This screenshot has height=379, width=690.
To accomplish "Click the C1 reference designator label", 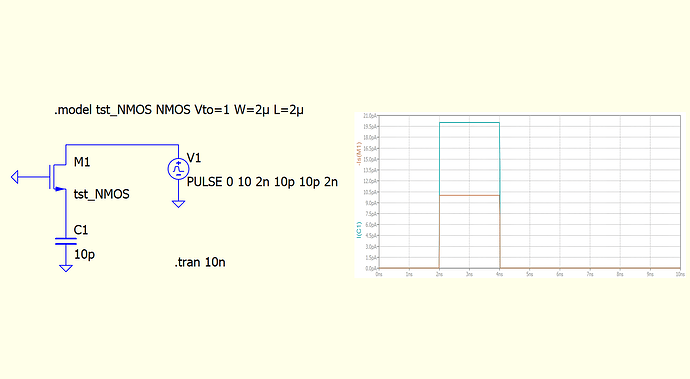I will click(81, 230).
